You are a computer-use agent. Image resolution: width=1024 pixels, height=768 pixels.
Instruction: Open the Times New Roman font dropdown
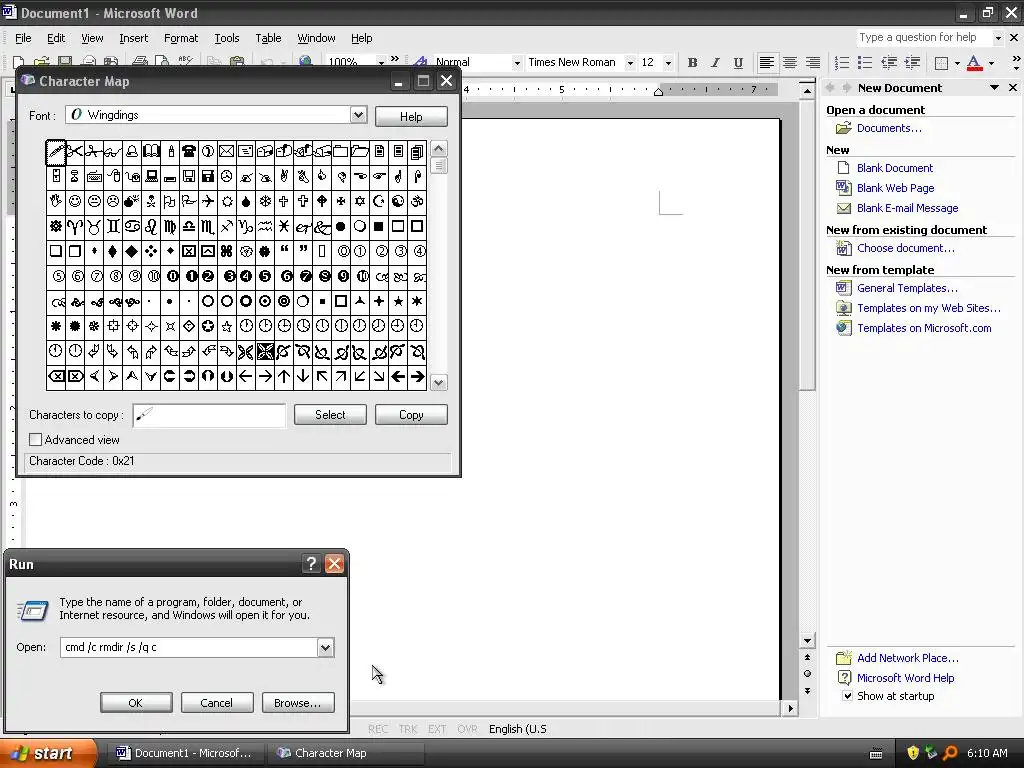click(630, 63)
